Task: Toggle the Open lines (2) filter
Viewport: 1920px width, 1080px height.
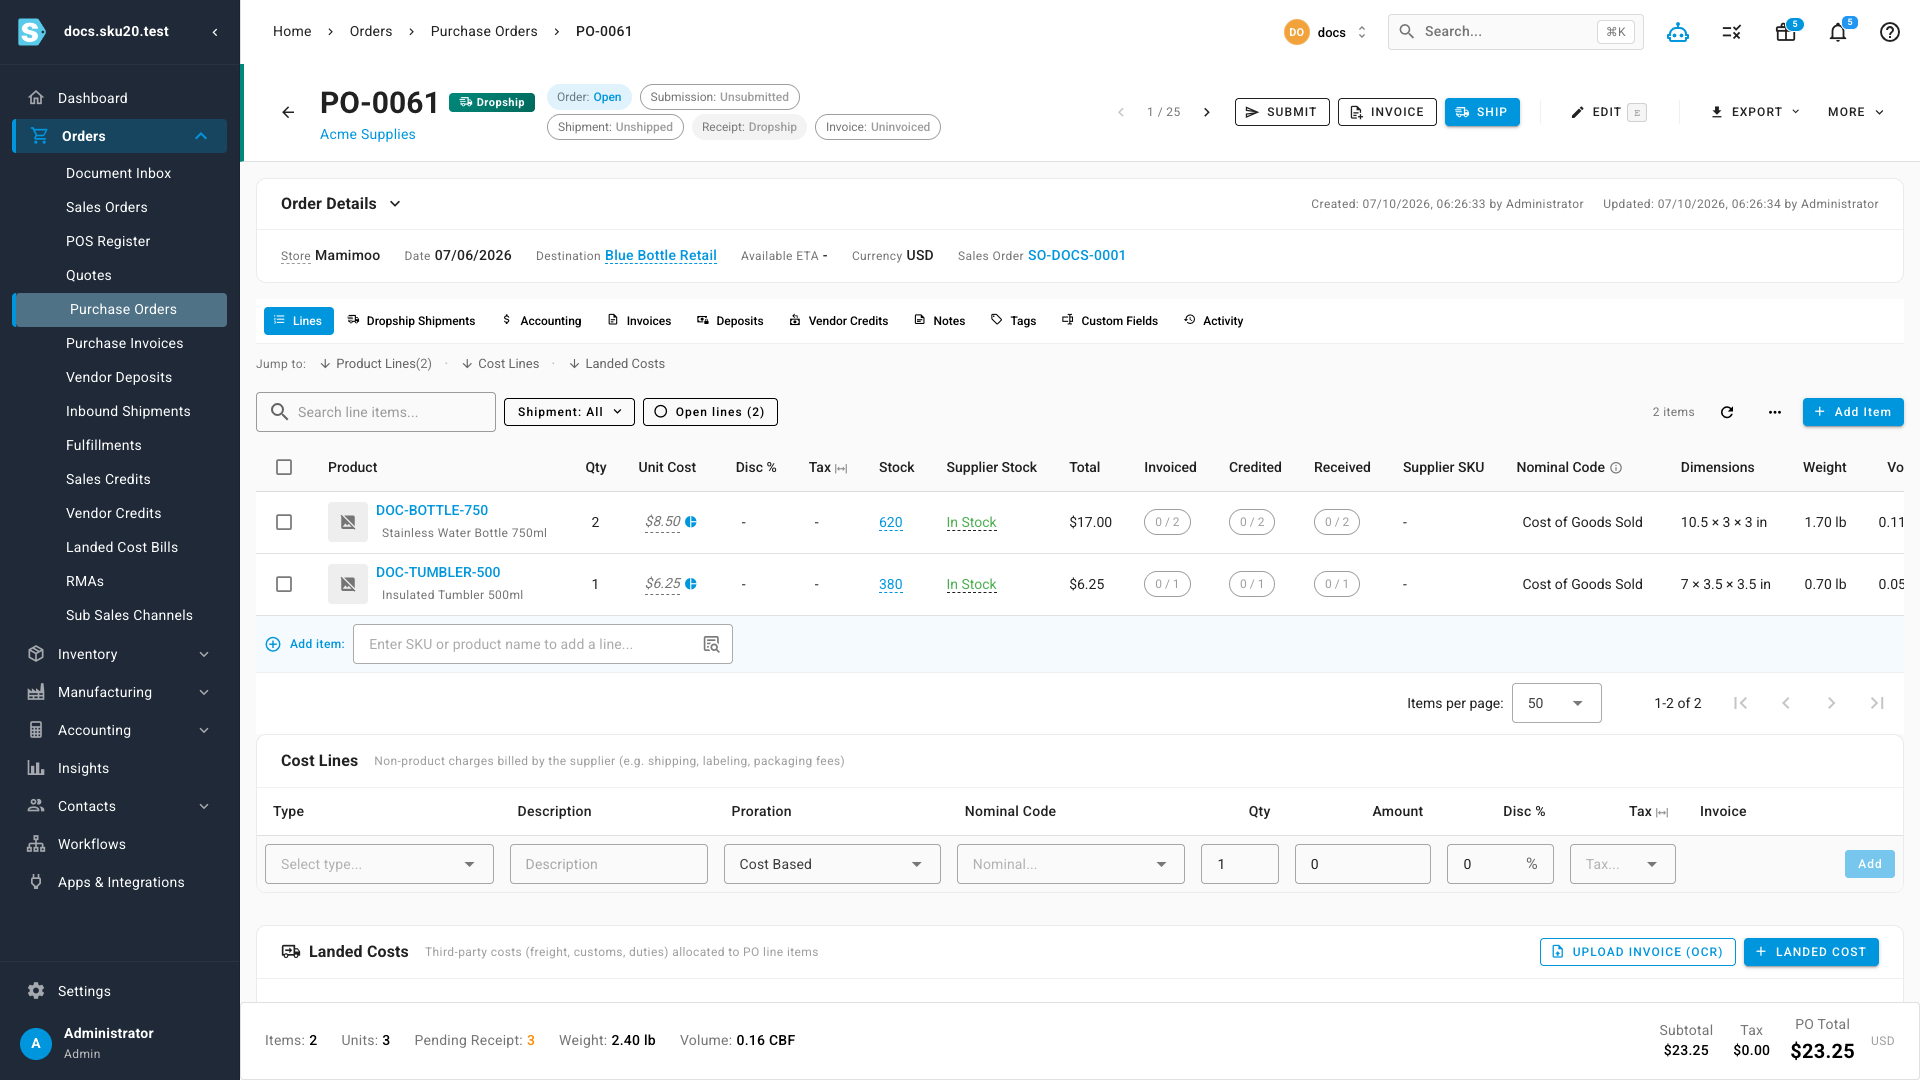Action: click(710, 412)
